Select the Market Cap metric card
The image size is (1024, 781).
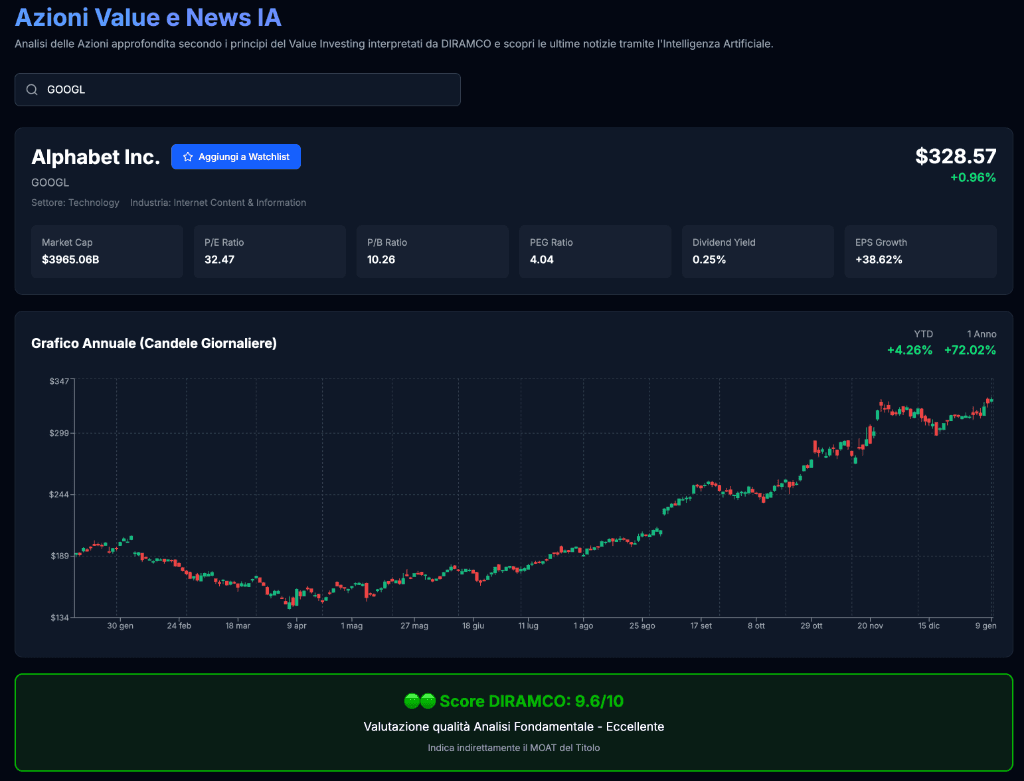[106, 251]
